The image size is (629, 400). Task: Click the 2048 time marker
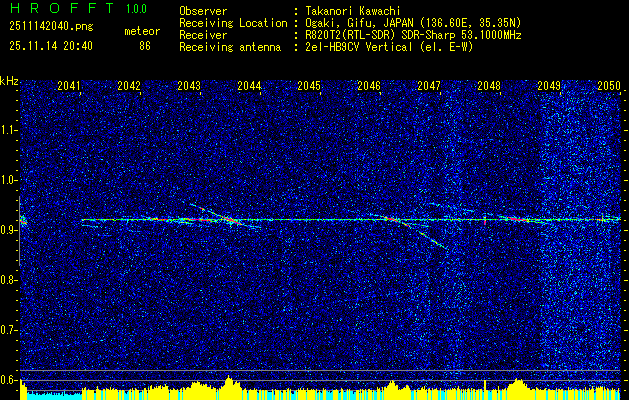[489, 86]
